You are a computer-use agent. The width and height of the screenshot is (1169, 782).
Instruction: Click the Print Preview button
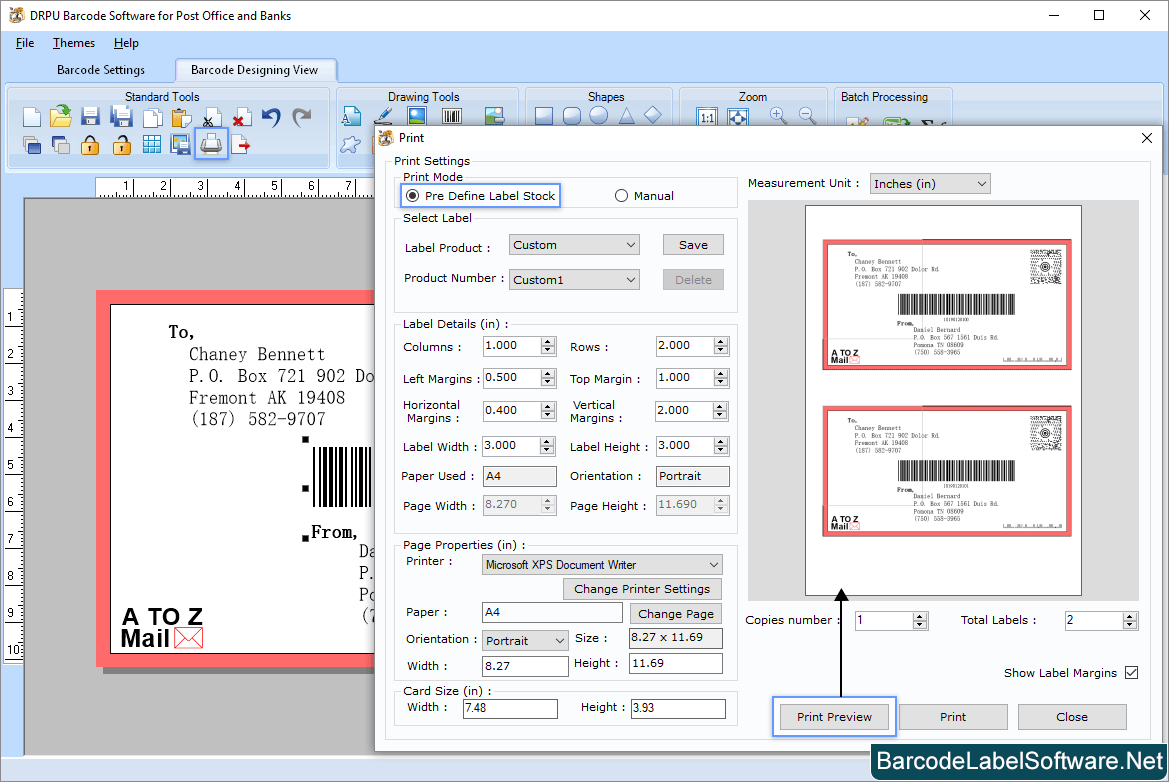coord(834,716)
